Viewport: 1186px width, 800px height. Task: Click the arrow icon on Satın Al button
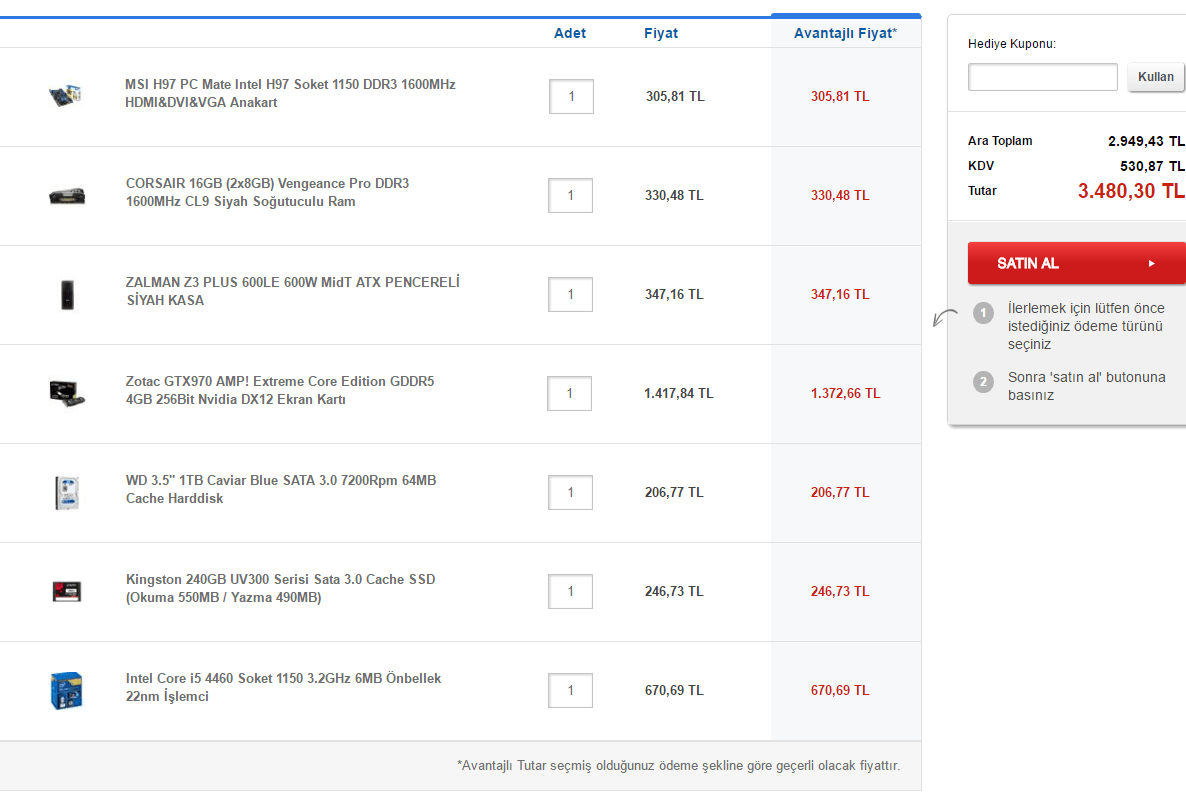click(1151, 264)
